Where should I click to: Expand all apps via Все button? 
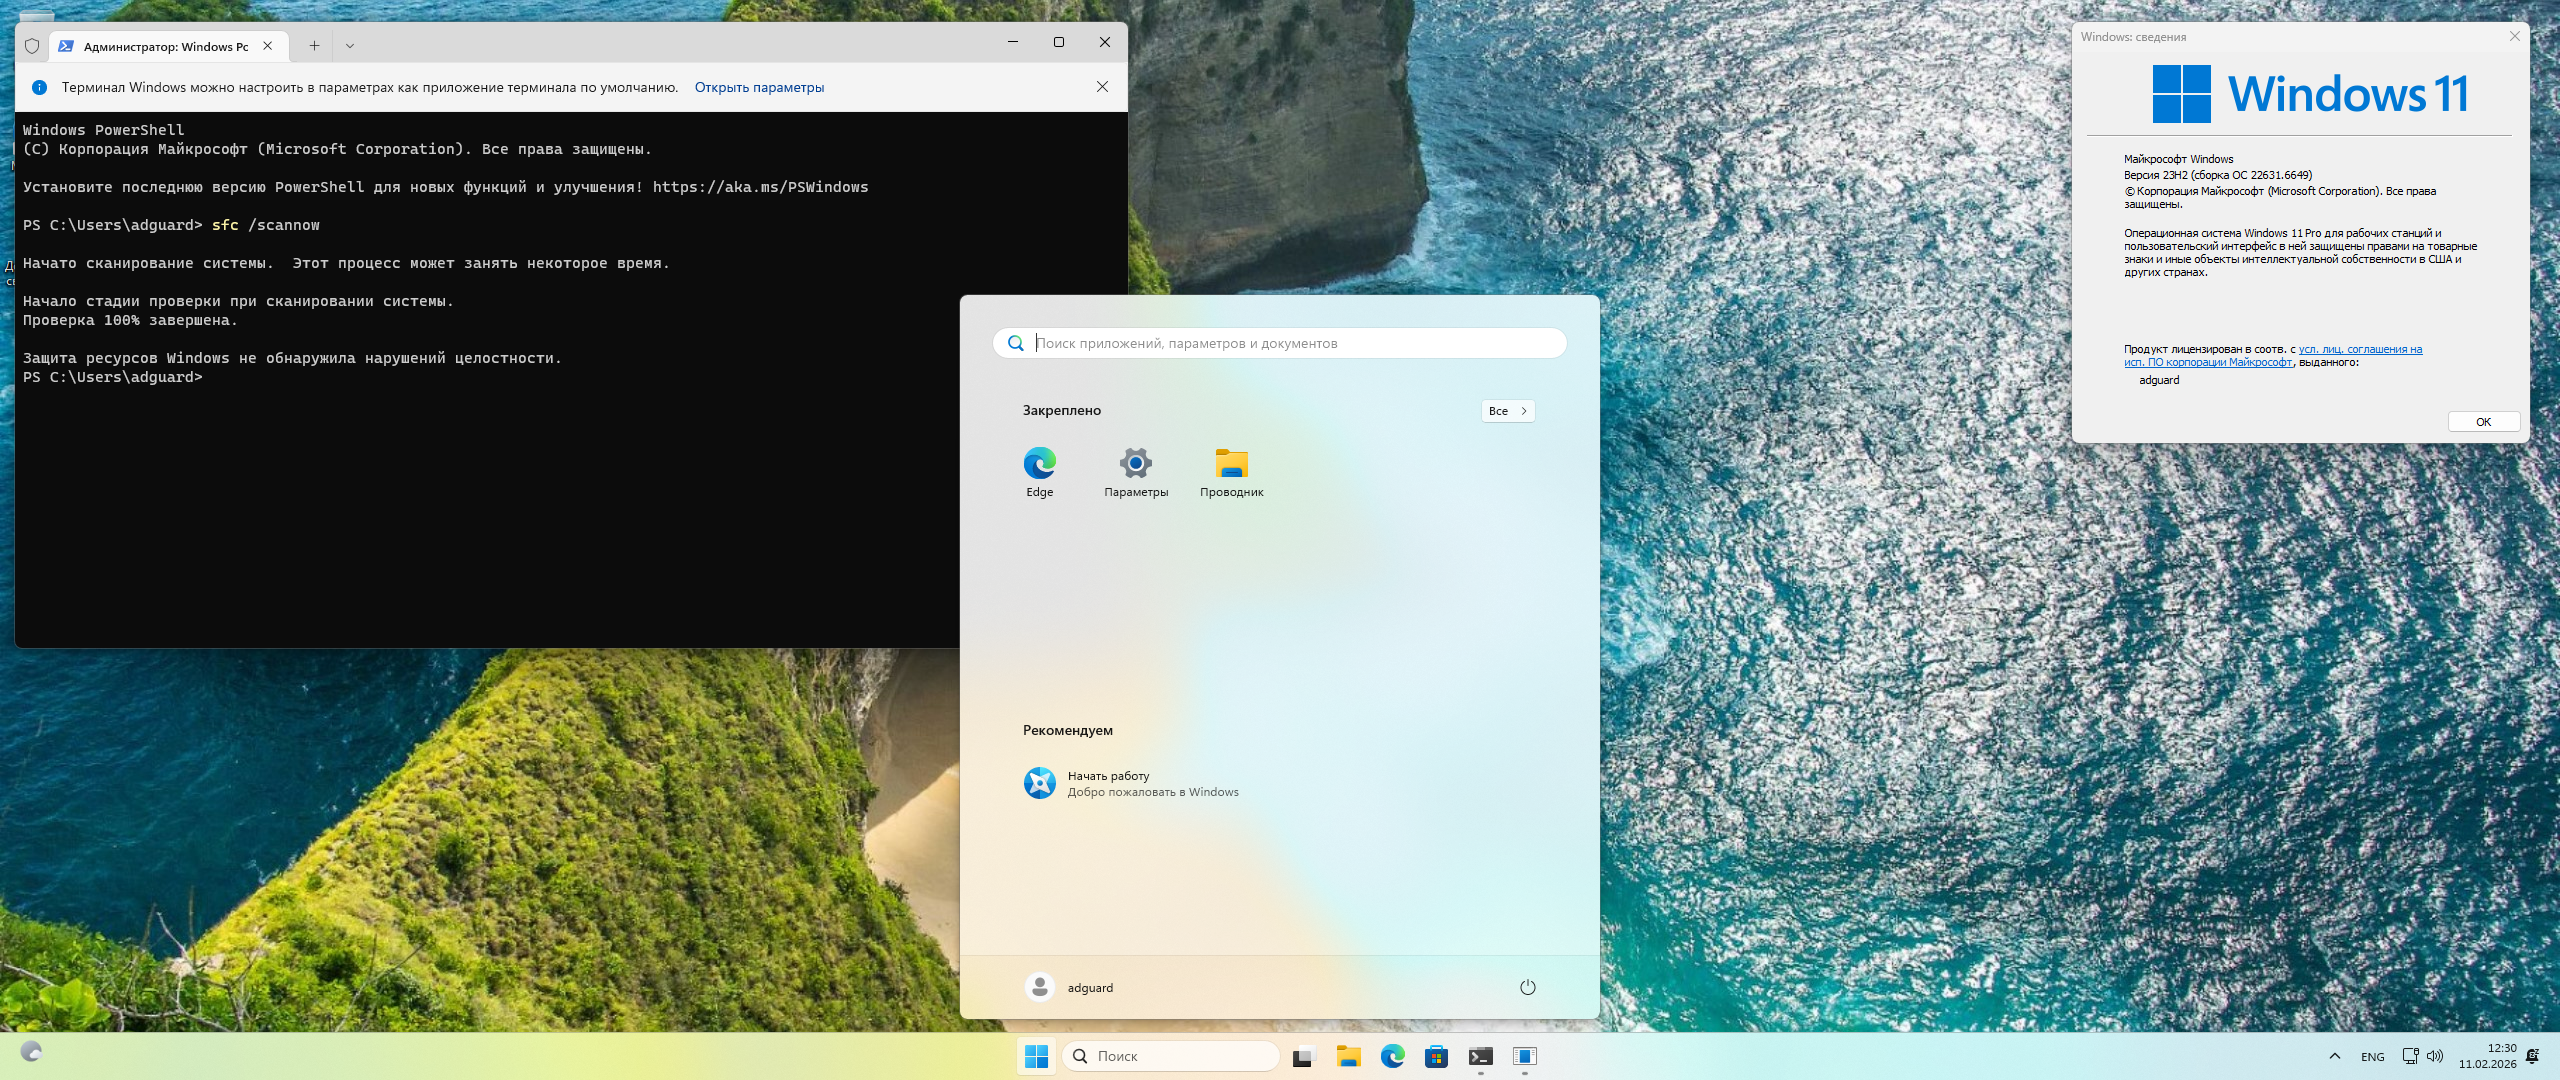[1507, 411]
